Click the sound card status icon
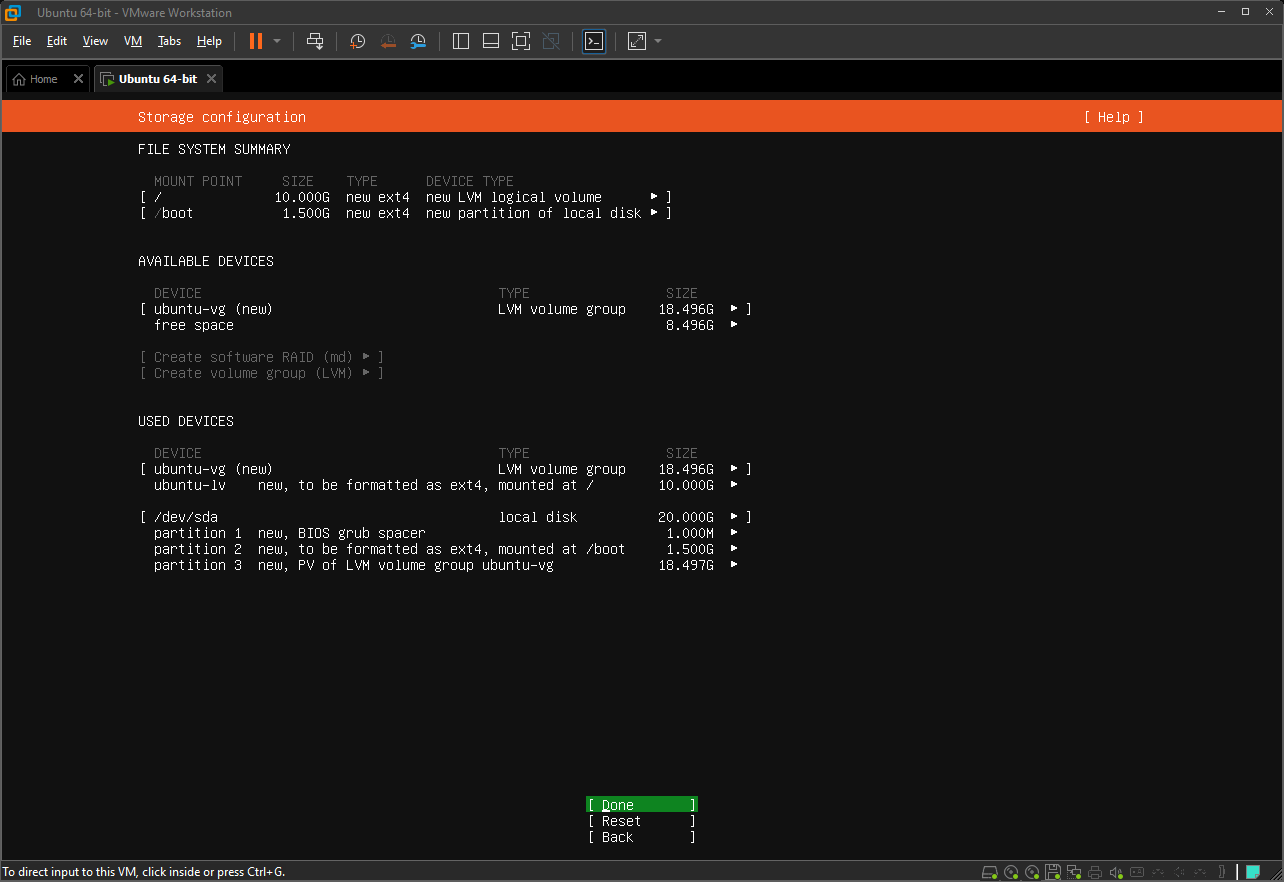Screen dimensions: 1284x882 click(x=1117, y=872)
